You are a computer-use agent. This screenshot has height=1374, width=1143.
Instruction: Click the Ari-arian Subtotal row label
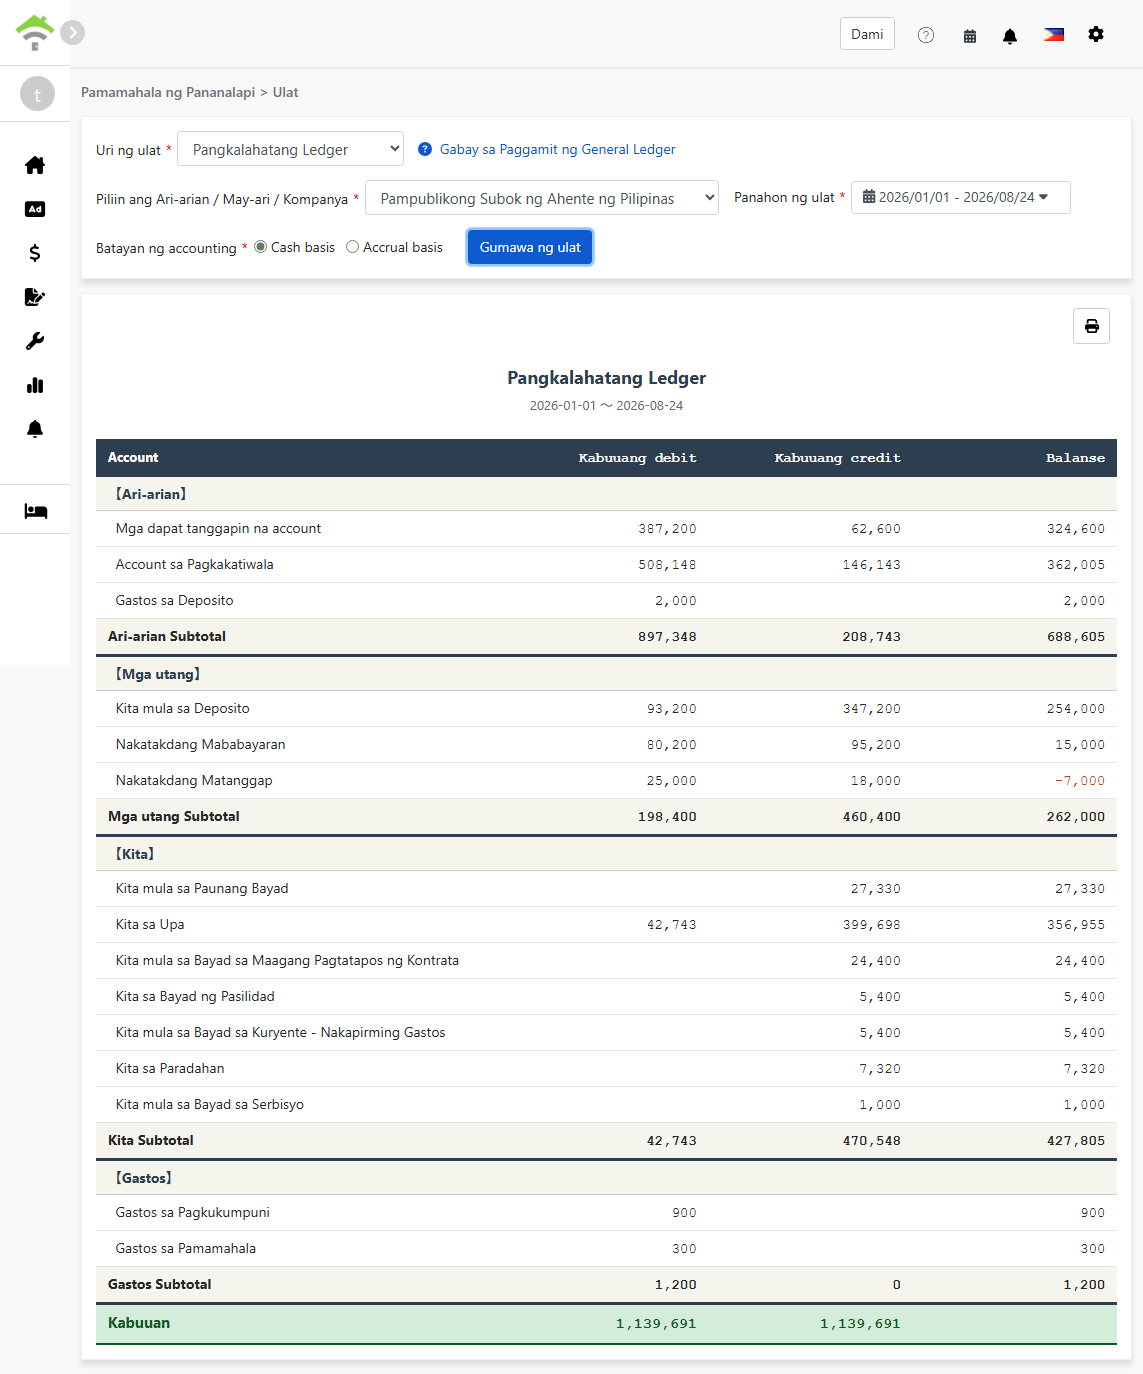(x=167, y=636)
